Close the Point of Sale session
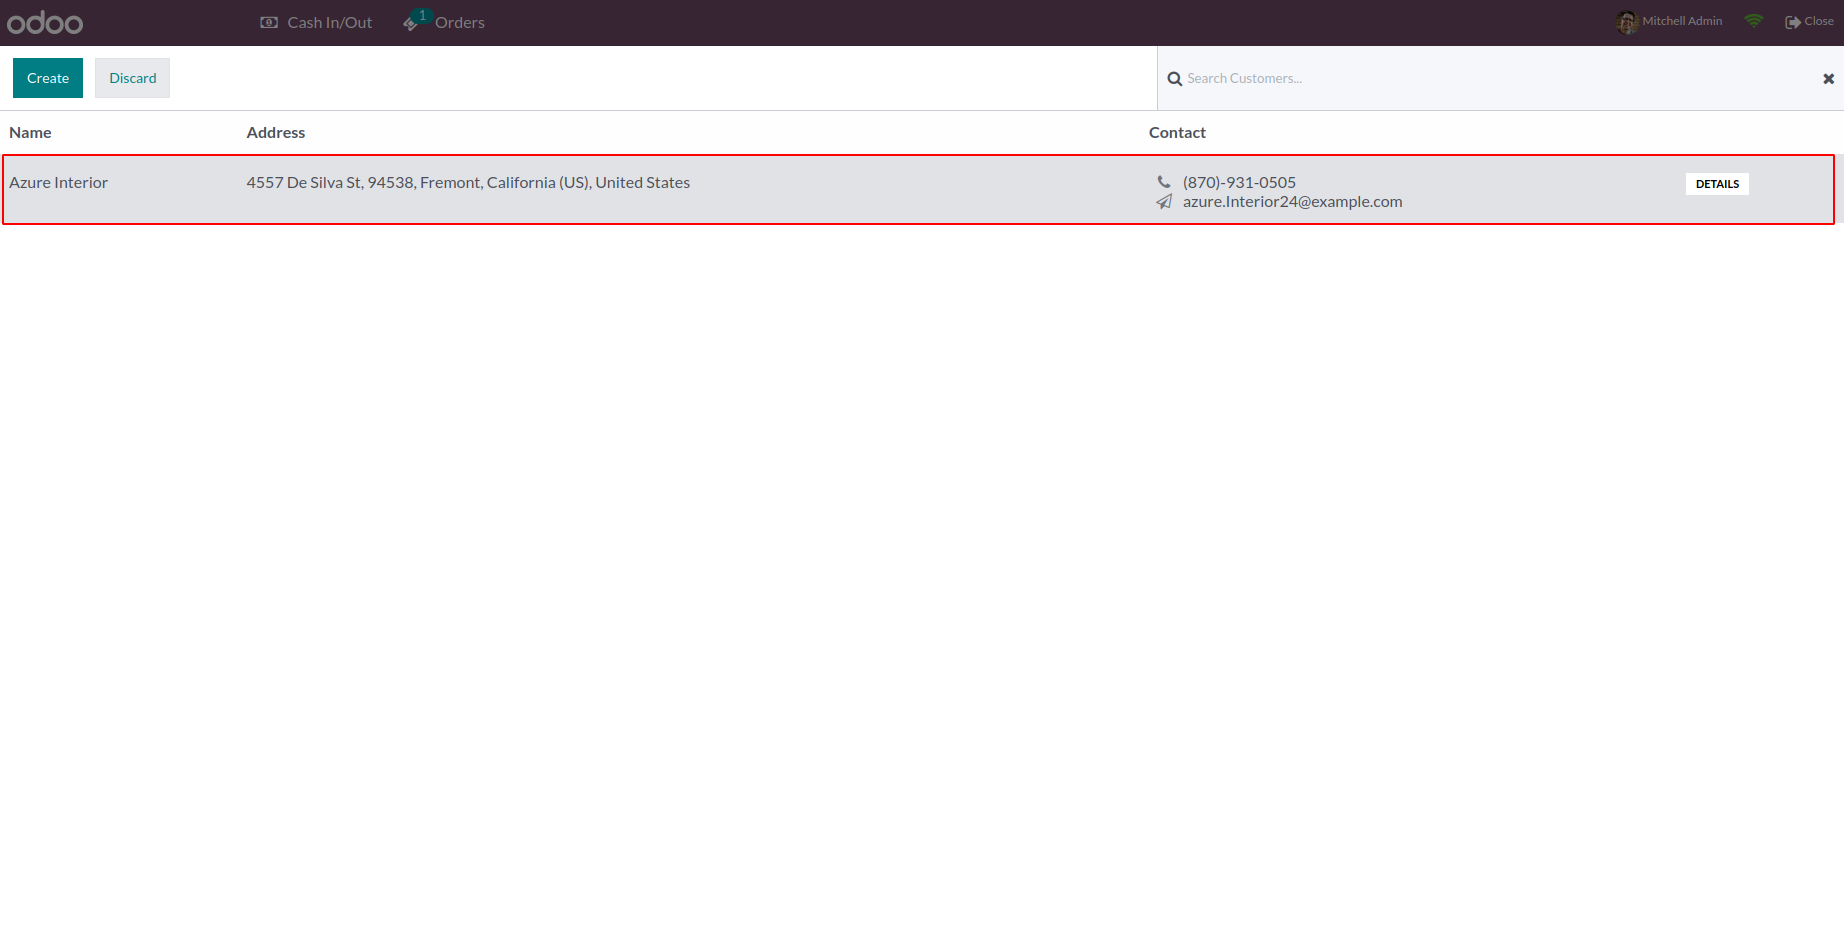Image resolution: width=1844 pixels, height=939 pixels. tap(1809, 21)
